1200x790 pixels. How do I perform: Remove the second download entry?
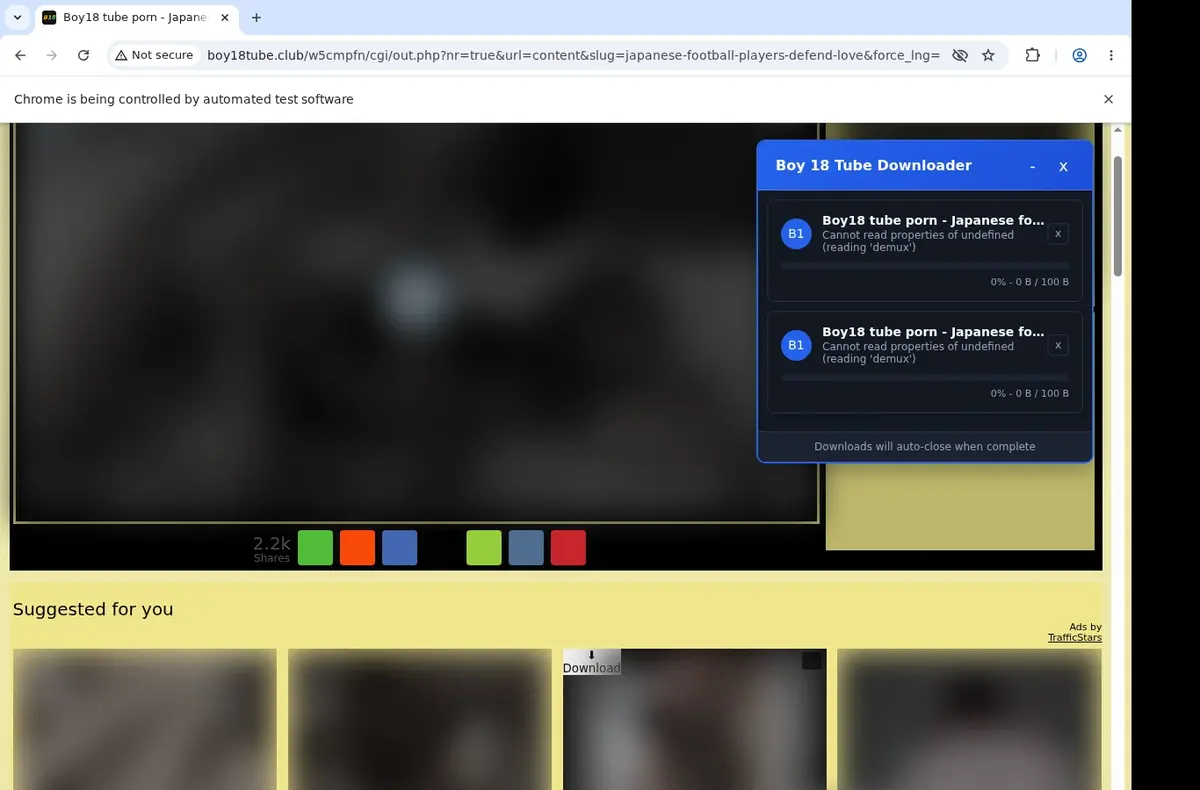(x=1058, y=345)
